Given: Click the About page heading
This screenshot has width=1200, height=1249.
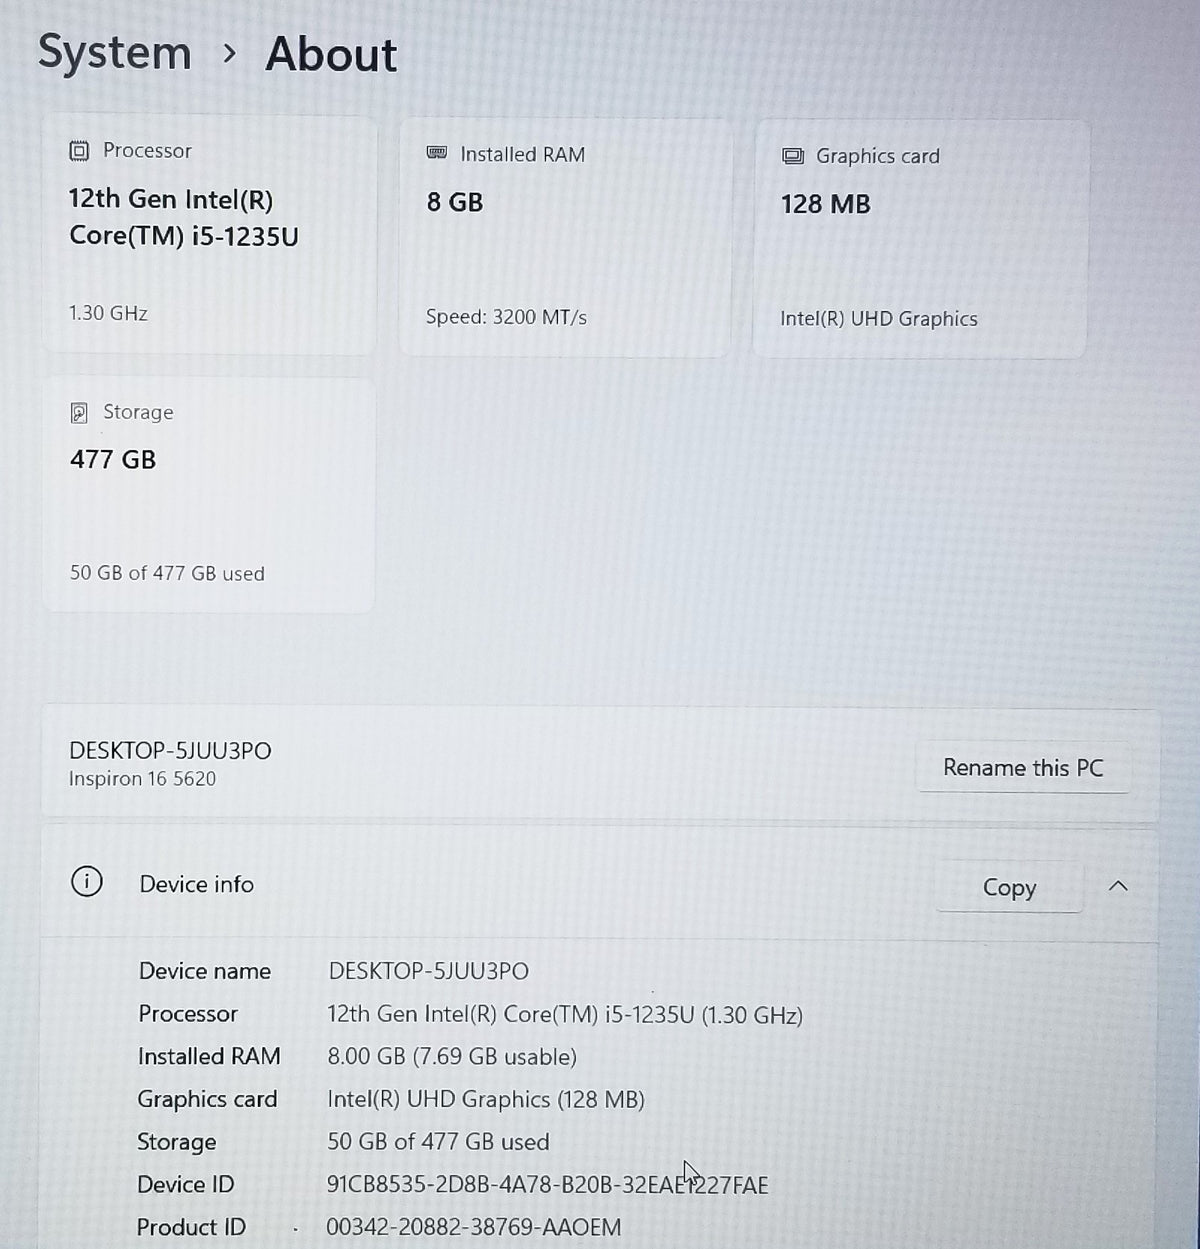Looking at the screenshot, I should (331, 54).
